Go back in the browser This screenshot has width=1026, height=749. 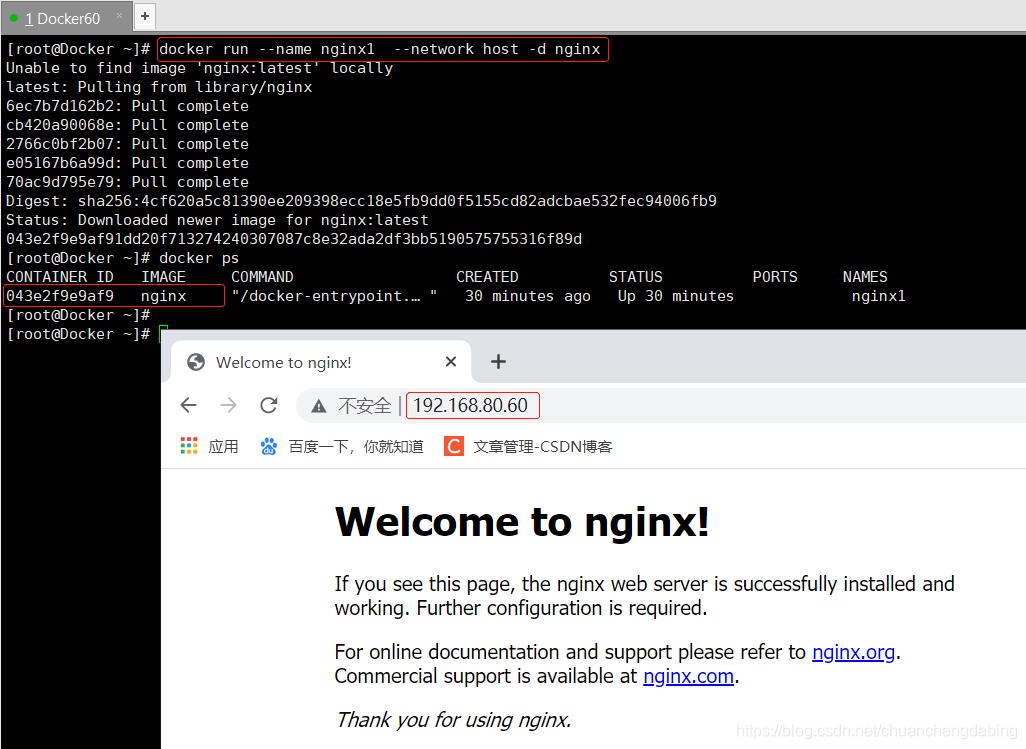click(x=188, y=406)
